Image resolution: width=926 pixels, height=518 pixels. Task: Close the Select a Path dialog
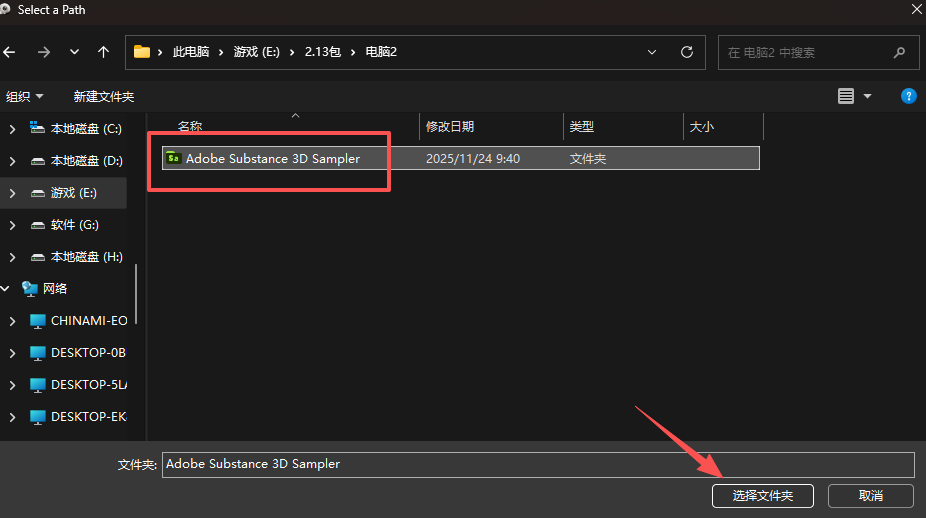point(917,9)
